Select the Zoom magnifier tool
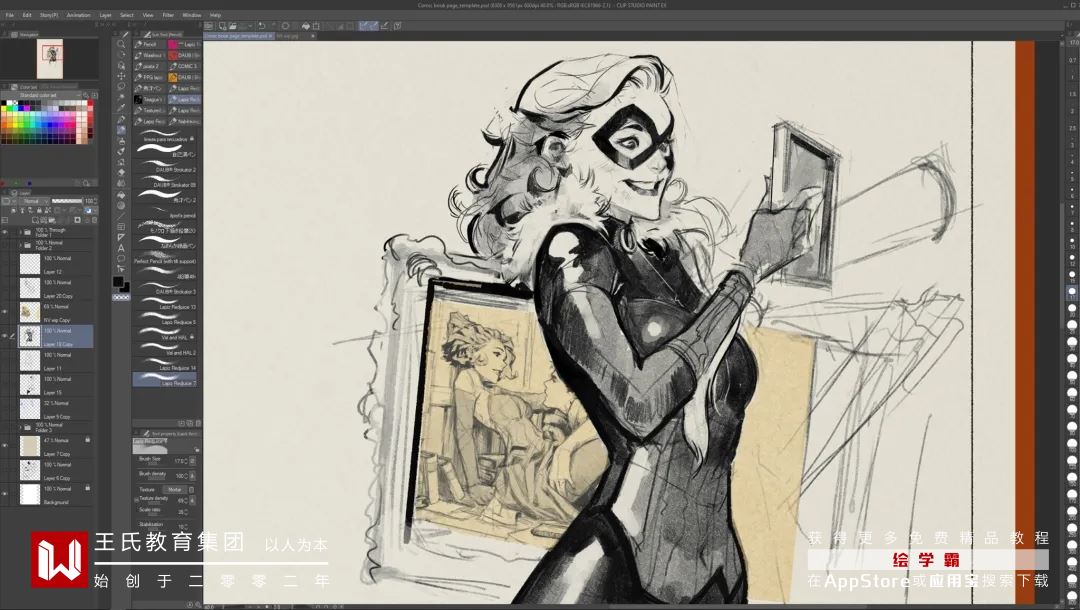The image size is (1080, 610). tap(121, 43)
